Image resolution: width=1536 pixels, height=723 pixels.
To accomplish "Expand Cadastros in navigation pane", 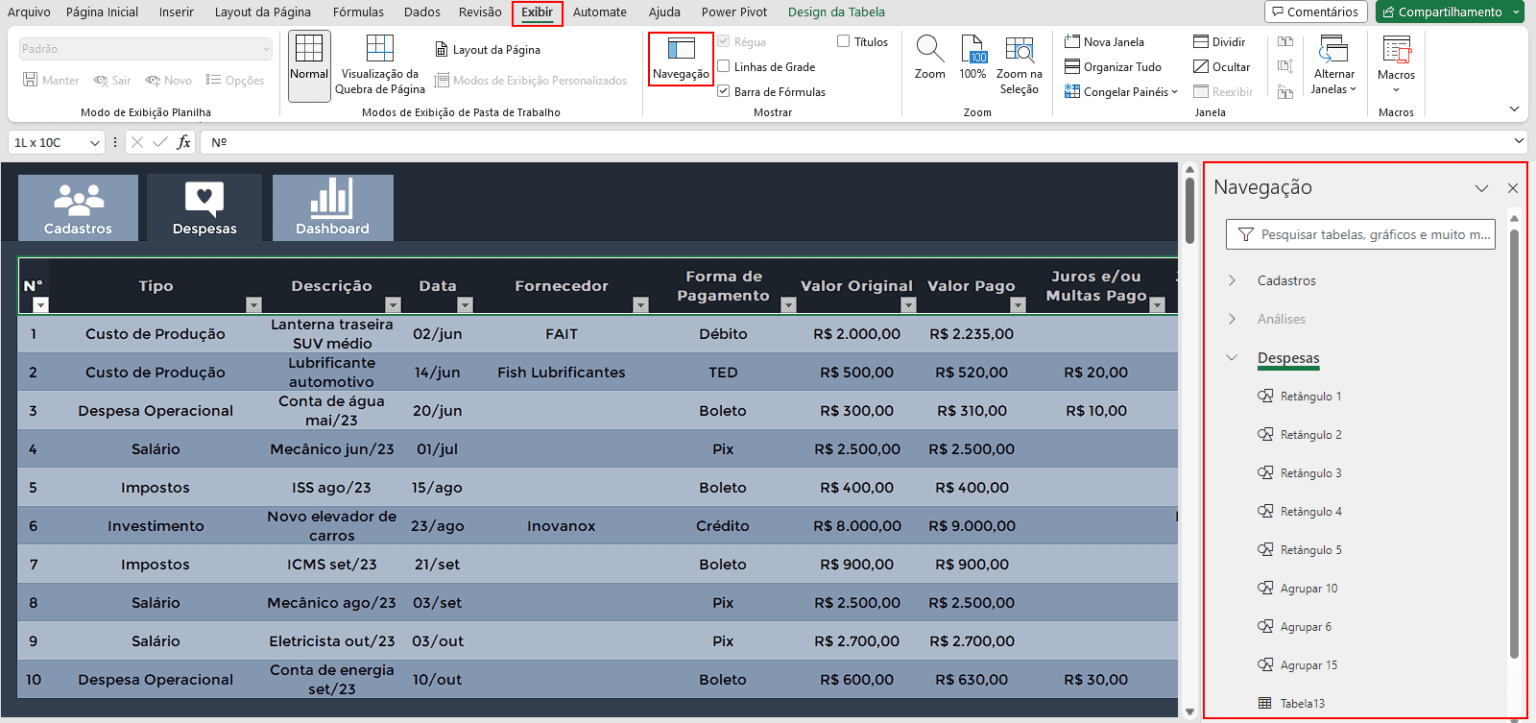I will 1232,281.
